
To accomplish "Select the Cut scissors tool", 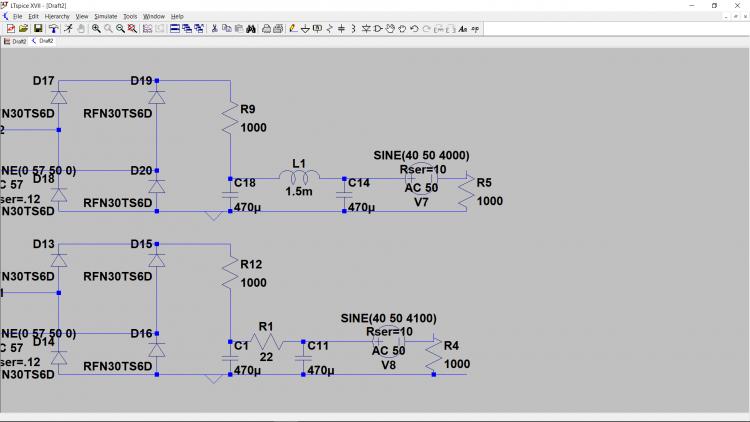I will pyautogui.click(x=213, y=29).
